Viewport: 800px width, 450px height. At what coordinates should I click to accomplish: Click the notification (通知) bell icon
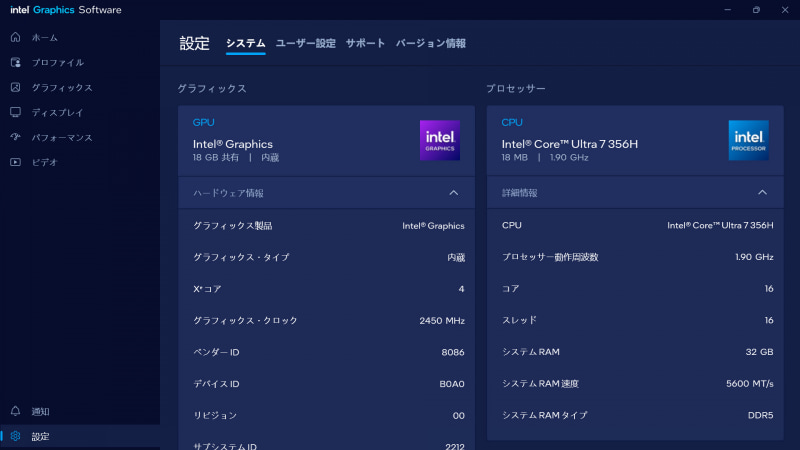click(x=15, y=411)
